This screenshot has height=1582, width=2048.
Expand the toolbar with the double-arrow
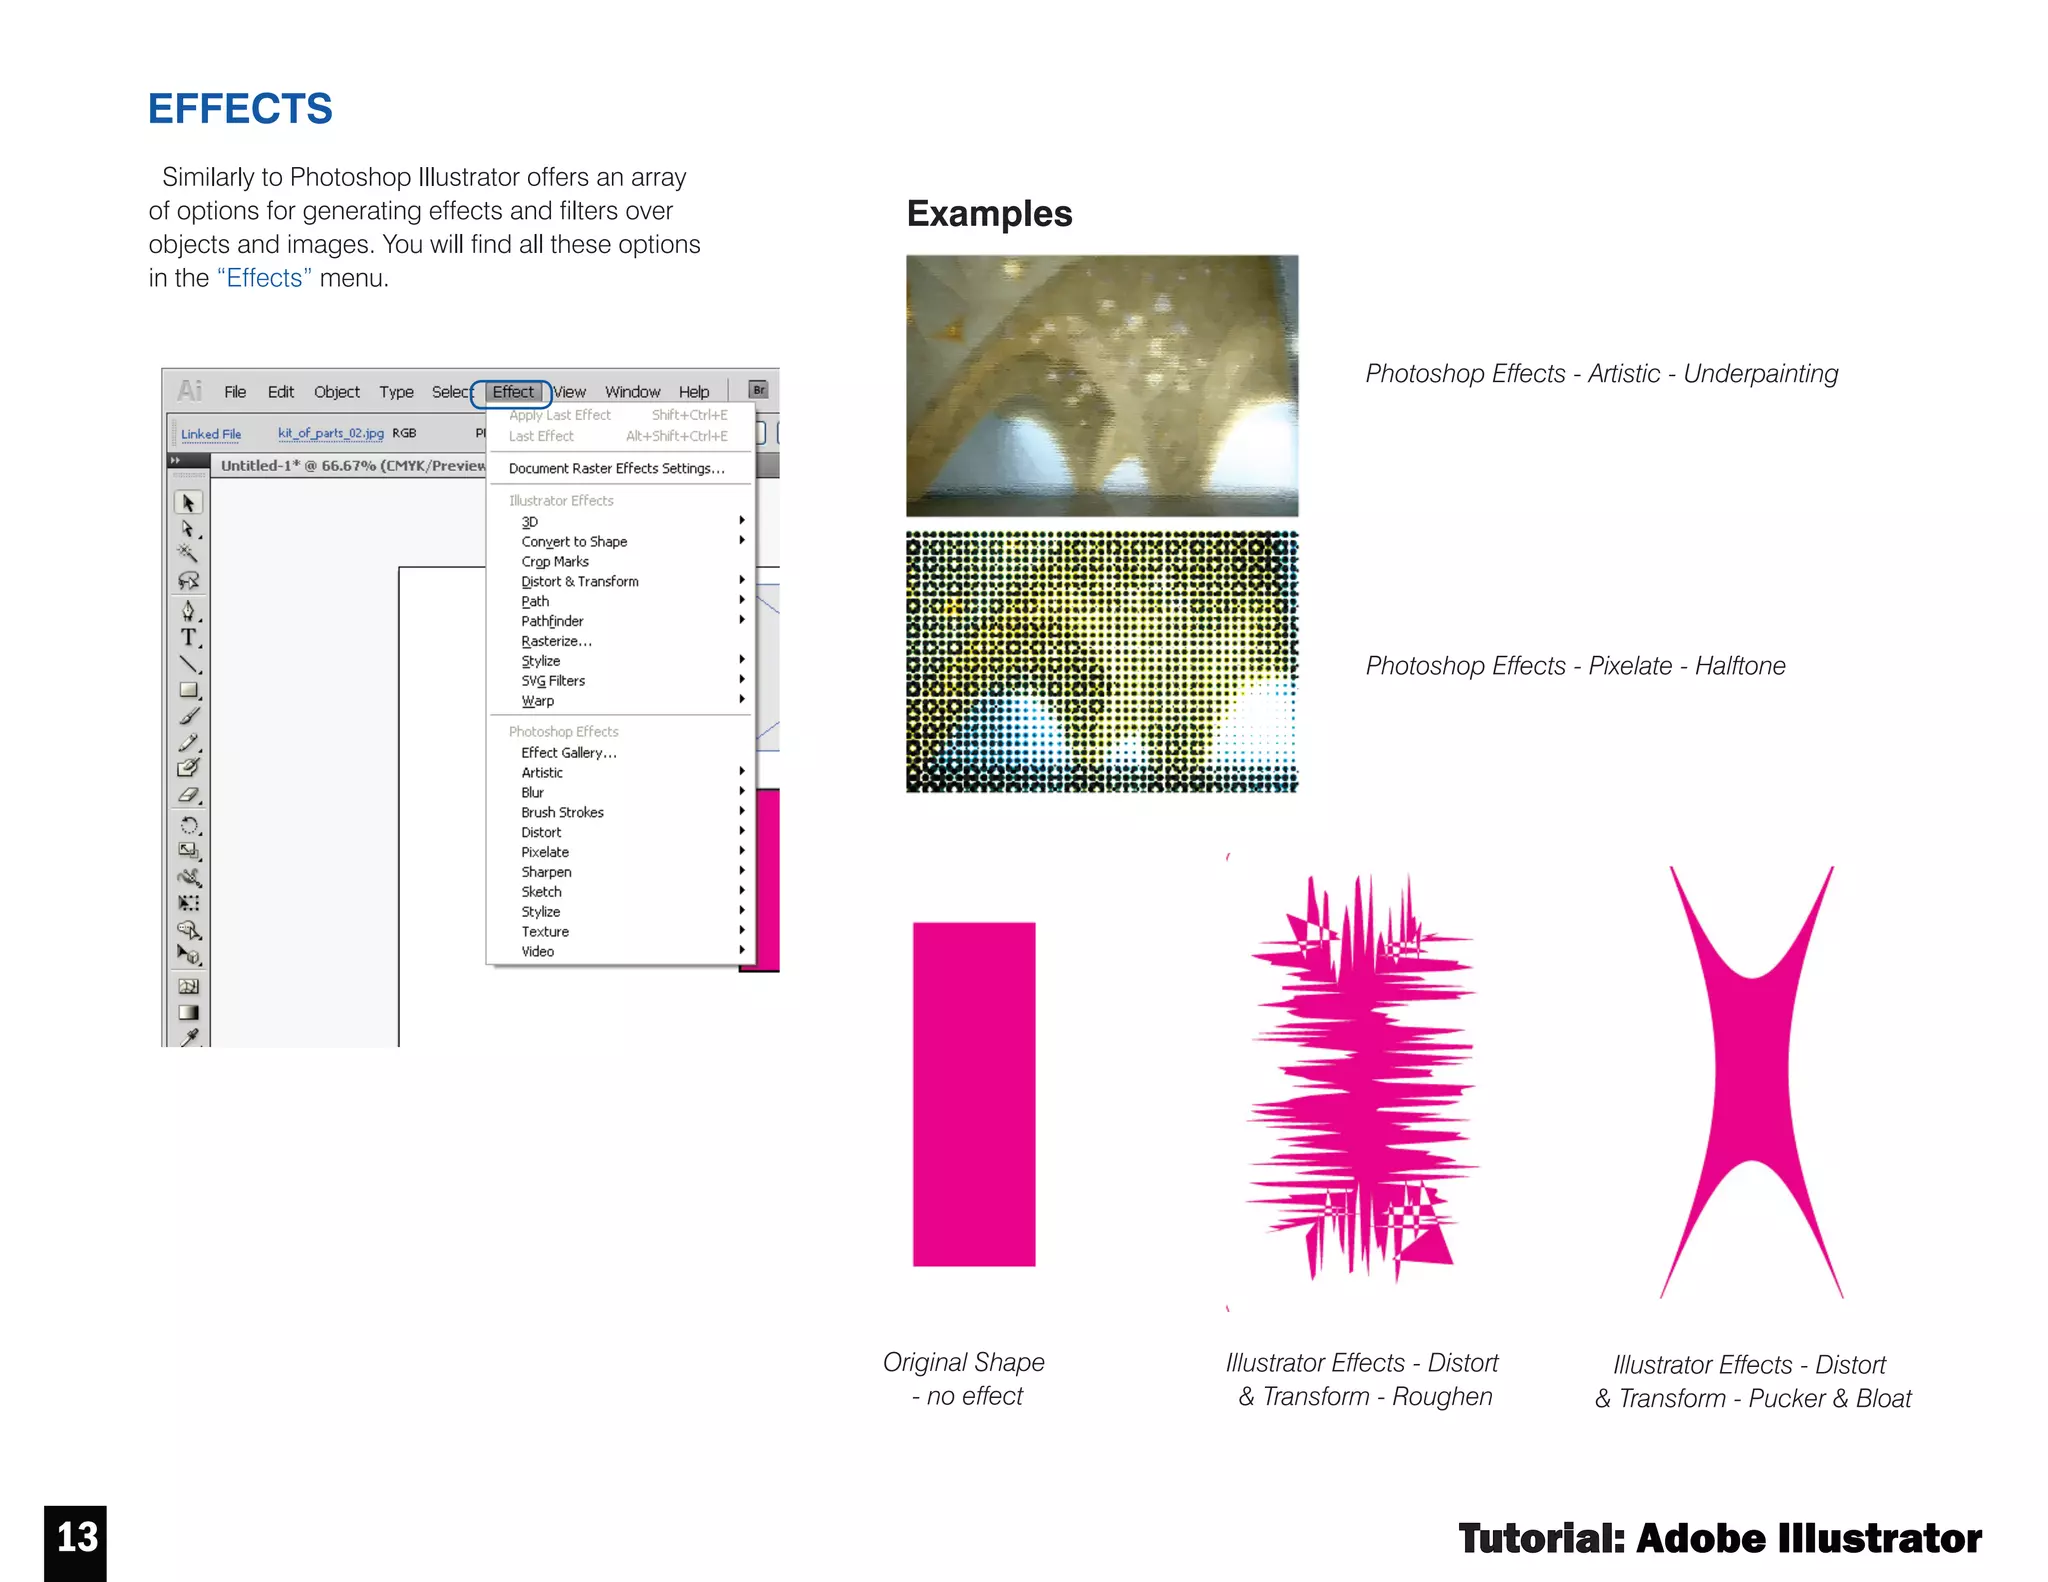(x=175, y=461)
